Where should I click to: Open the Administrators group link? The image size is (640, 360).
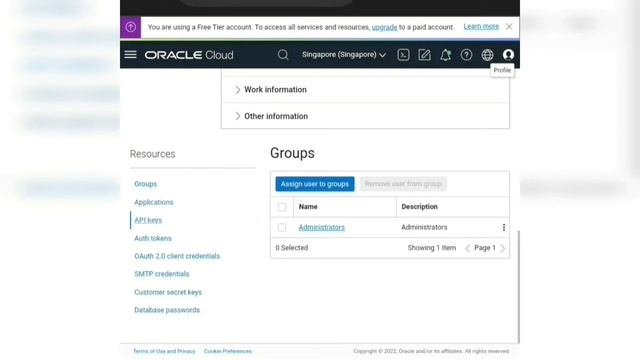(x=322, y=227)
